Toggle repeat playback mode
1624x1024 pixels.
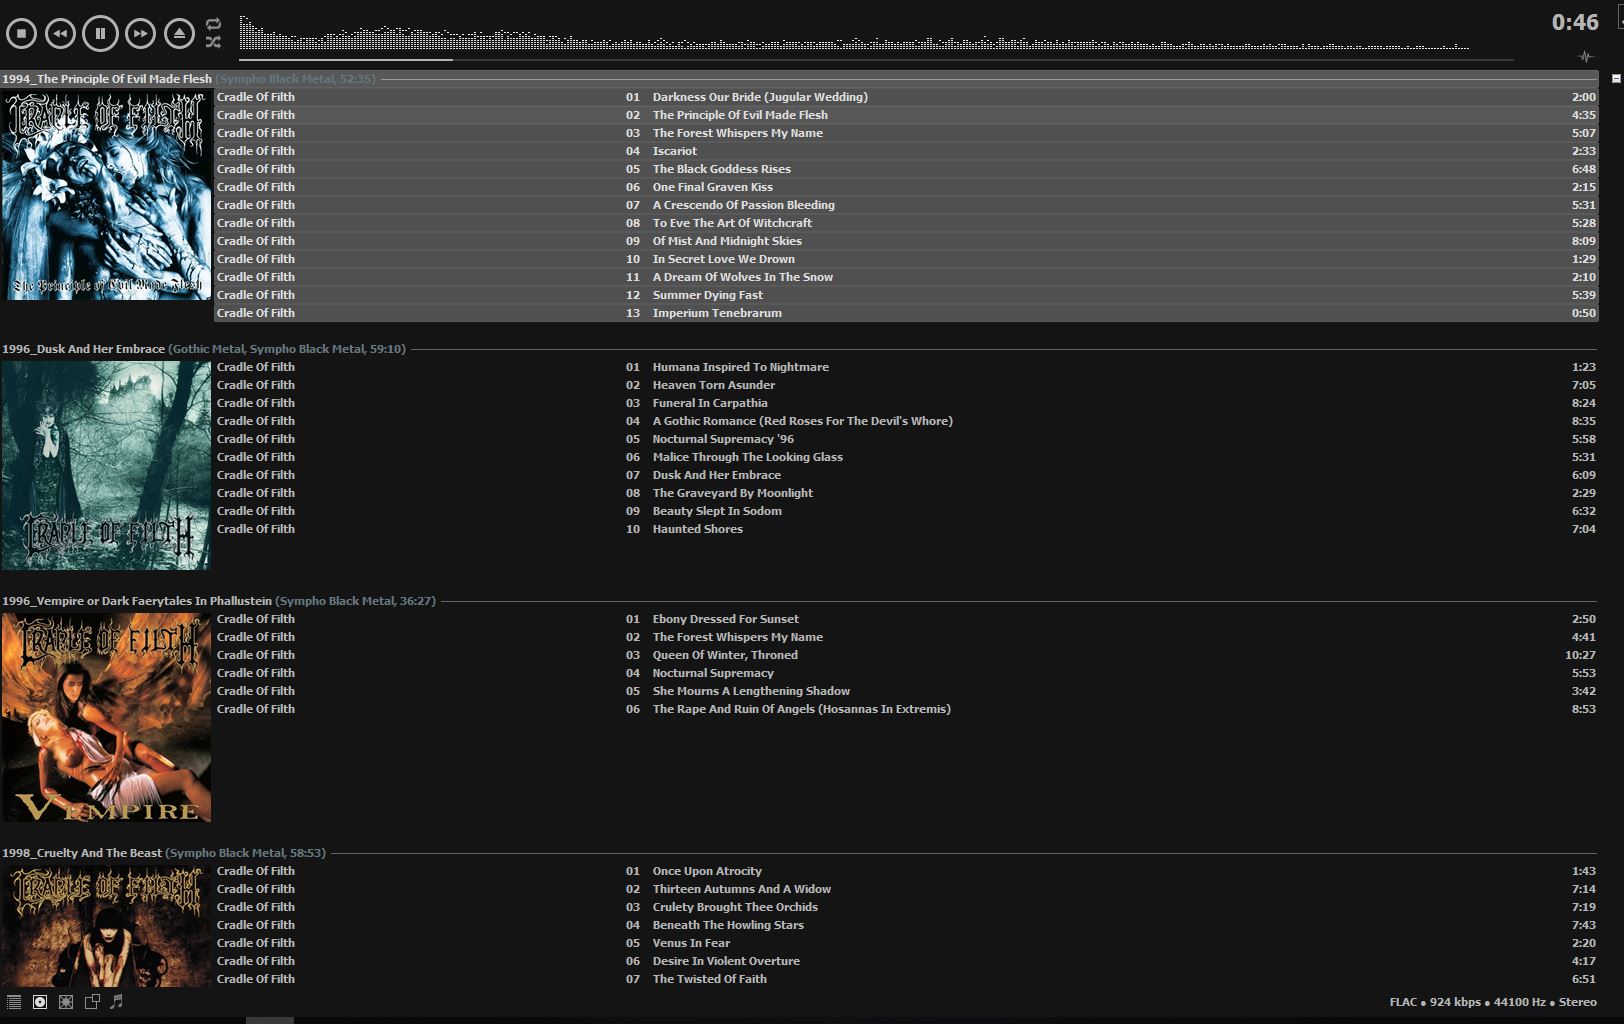click(x=213, y=24)
